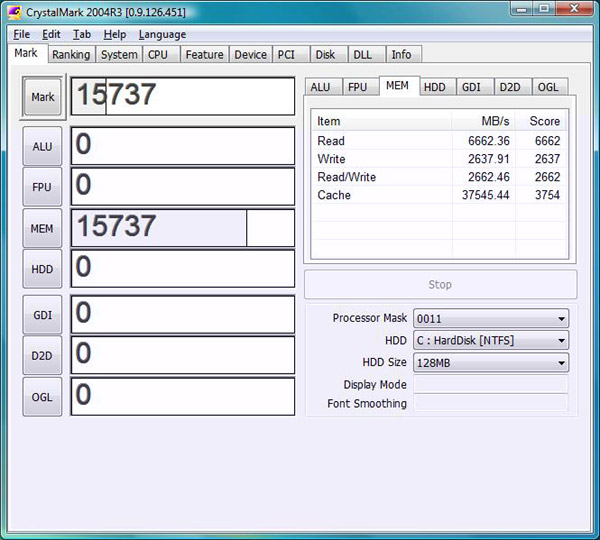Open the Language menu
The height and width of the screenshot is (540, 600).
pos(162,34)
